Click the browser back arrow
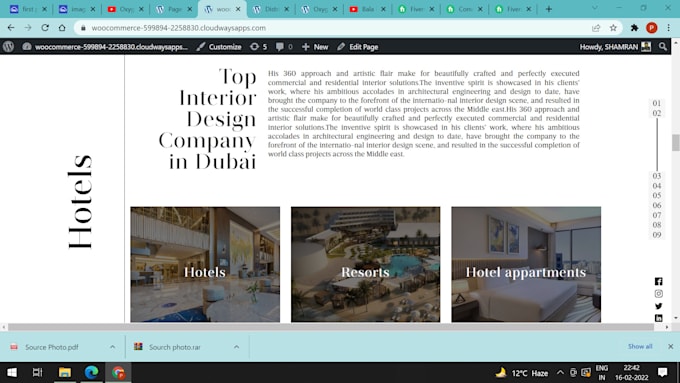This screenshot has width=680, height=383. (11, 28)
